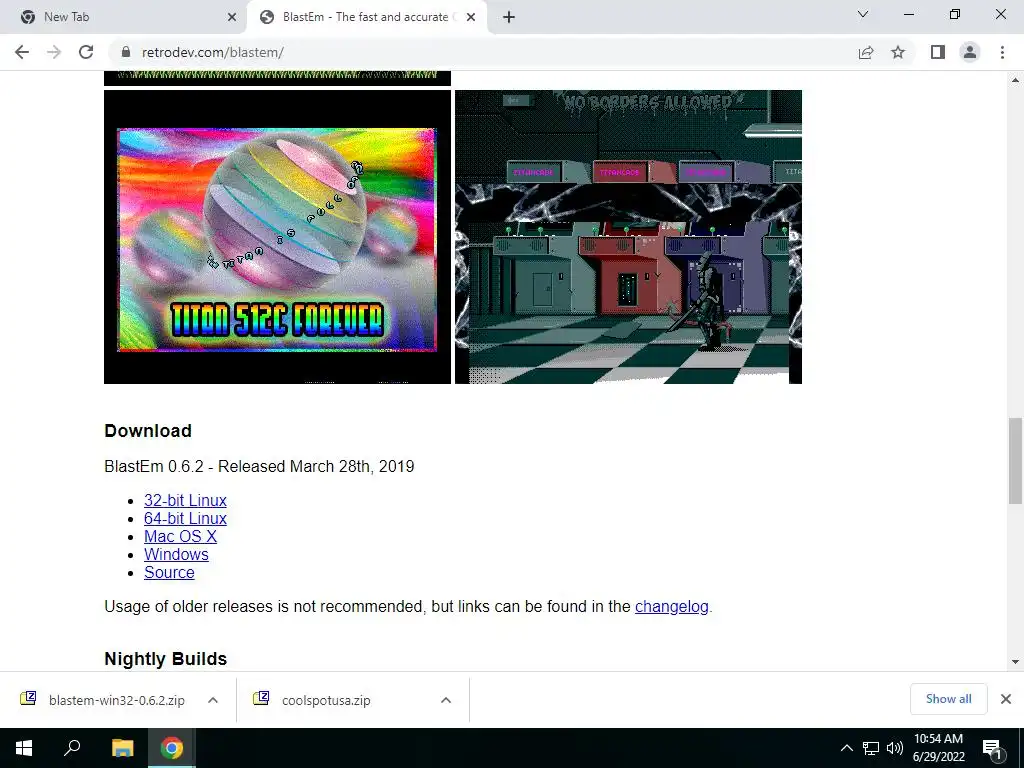Click the browser forward arrow
Viewport: 1024px width, 768px height.
point(54,52)
